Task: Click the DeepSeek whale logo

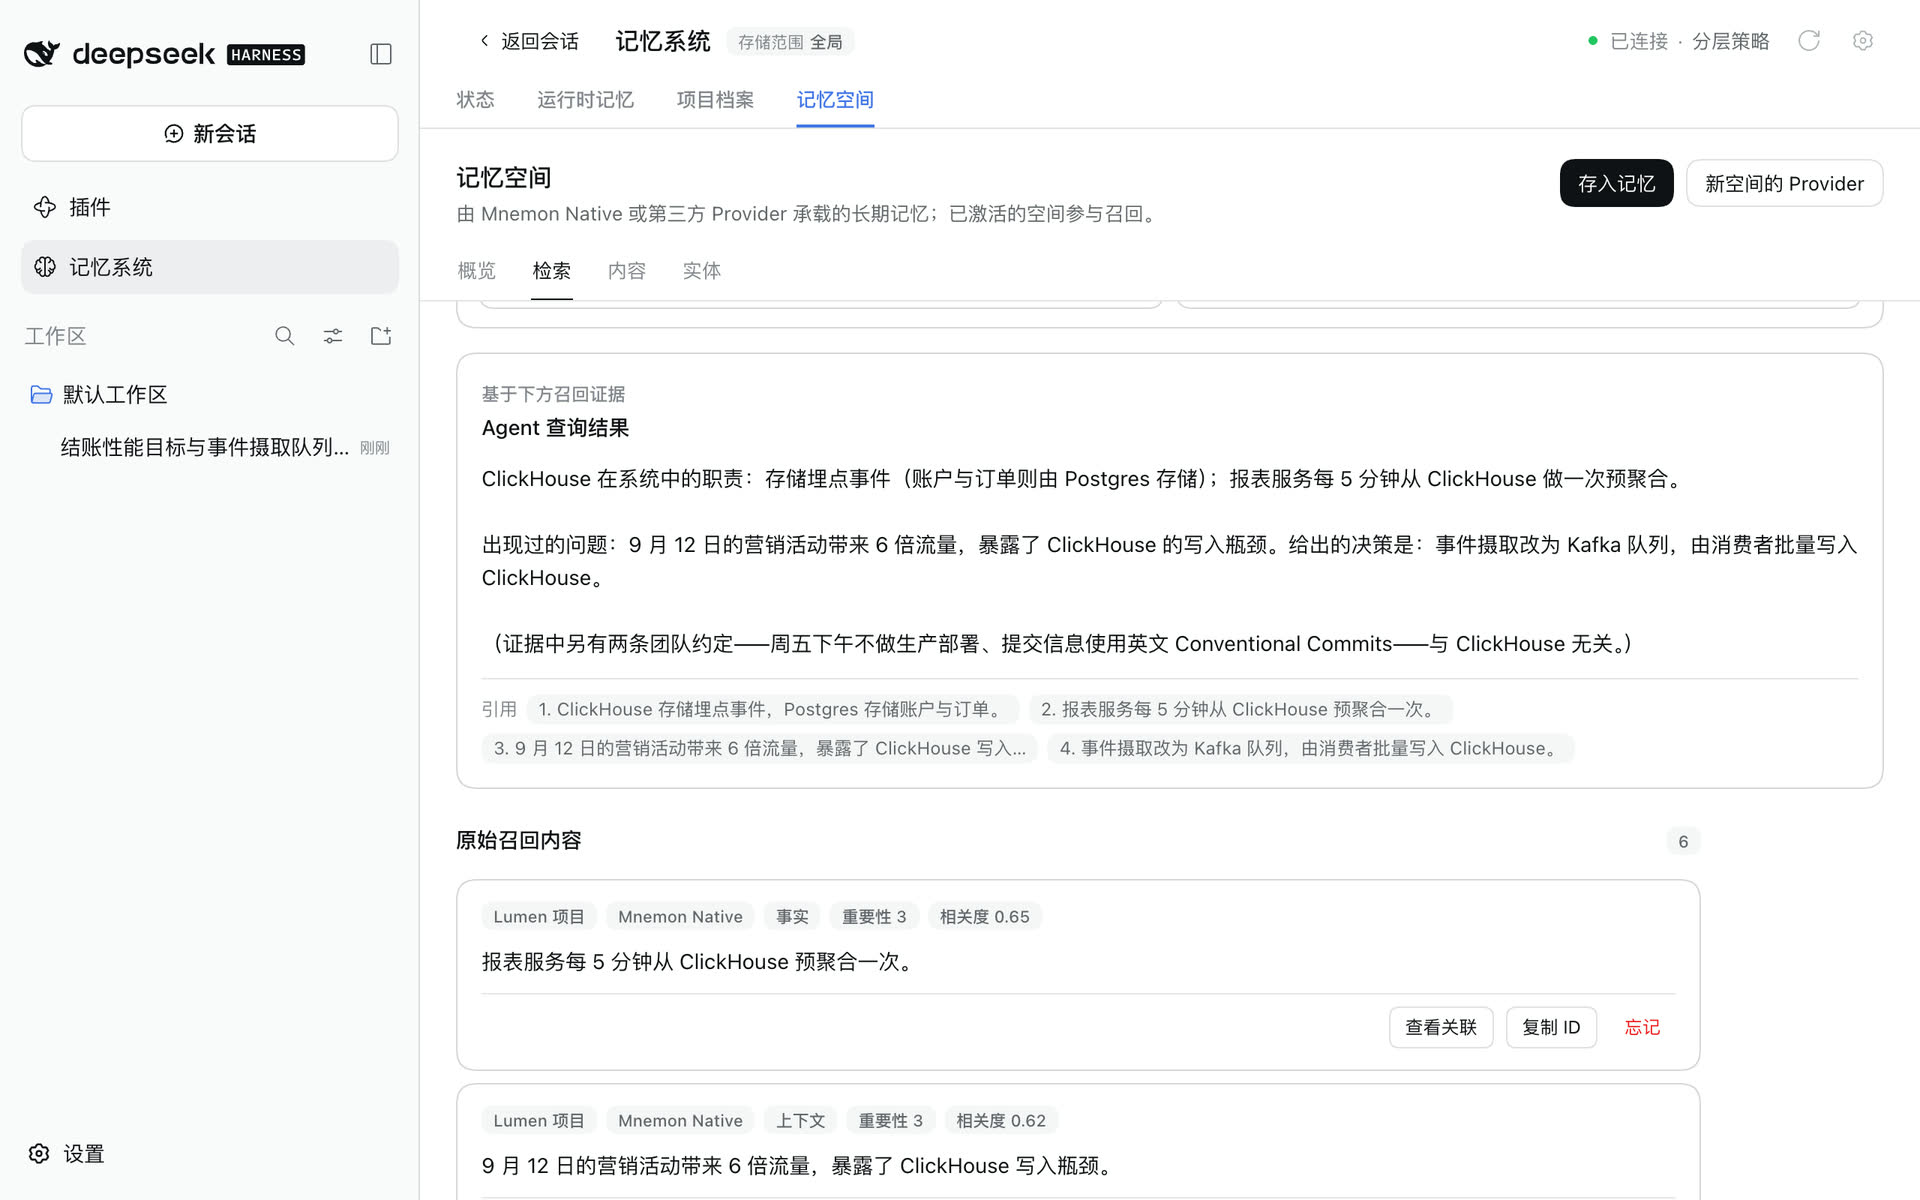Action: click(x=42, y=54)
